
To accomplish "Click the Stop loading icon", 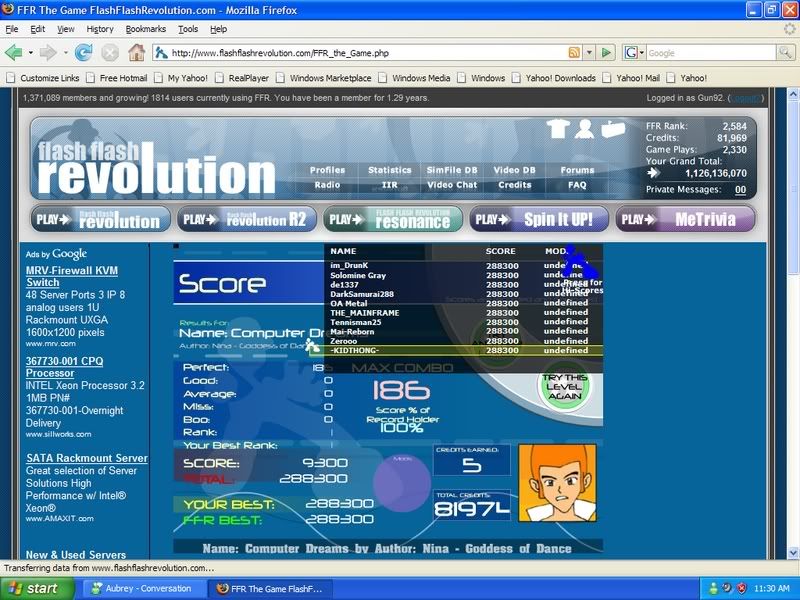I will click(109, 52).
